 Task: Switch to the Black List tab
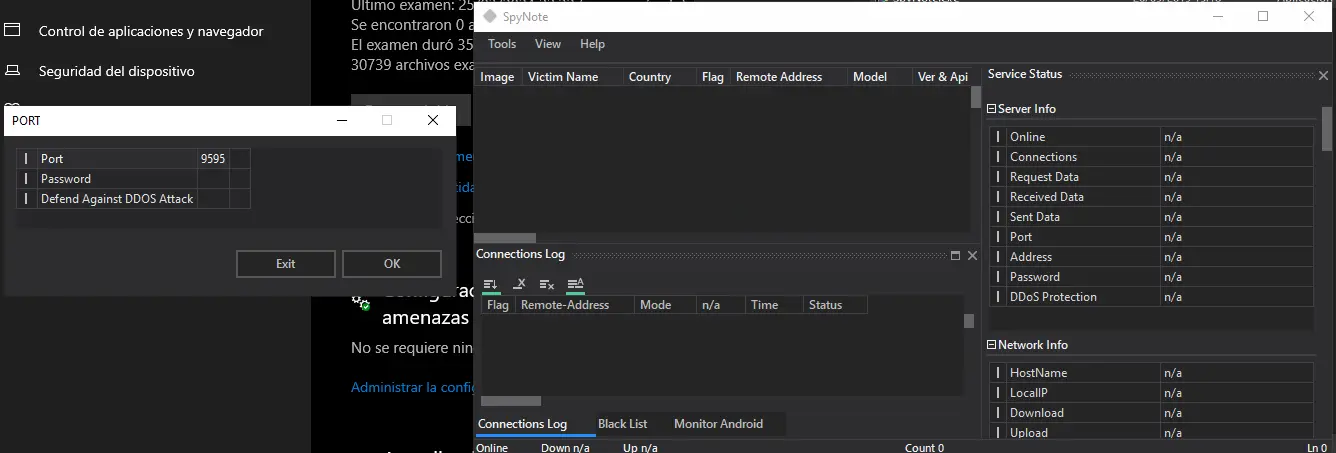[x=622, y=424]
